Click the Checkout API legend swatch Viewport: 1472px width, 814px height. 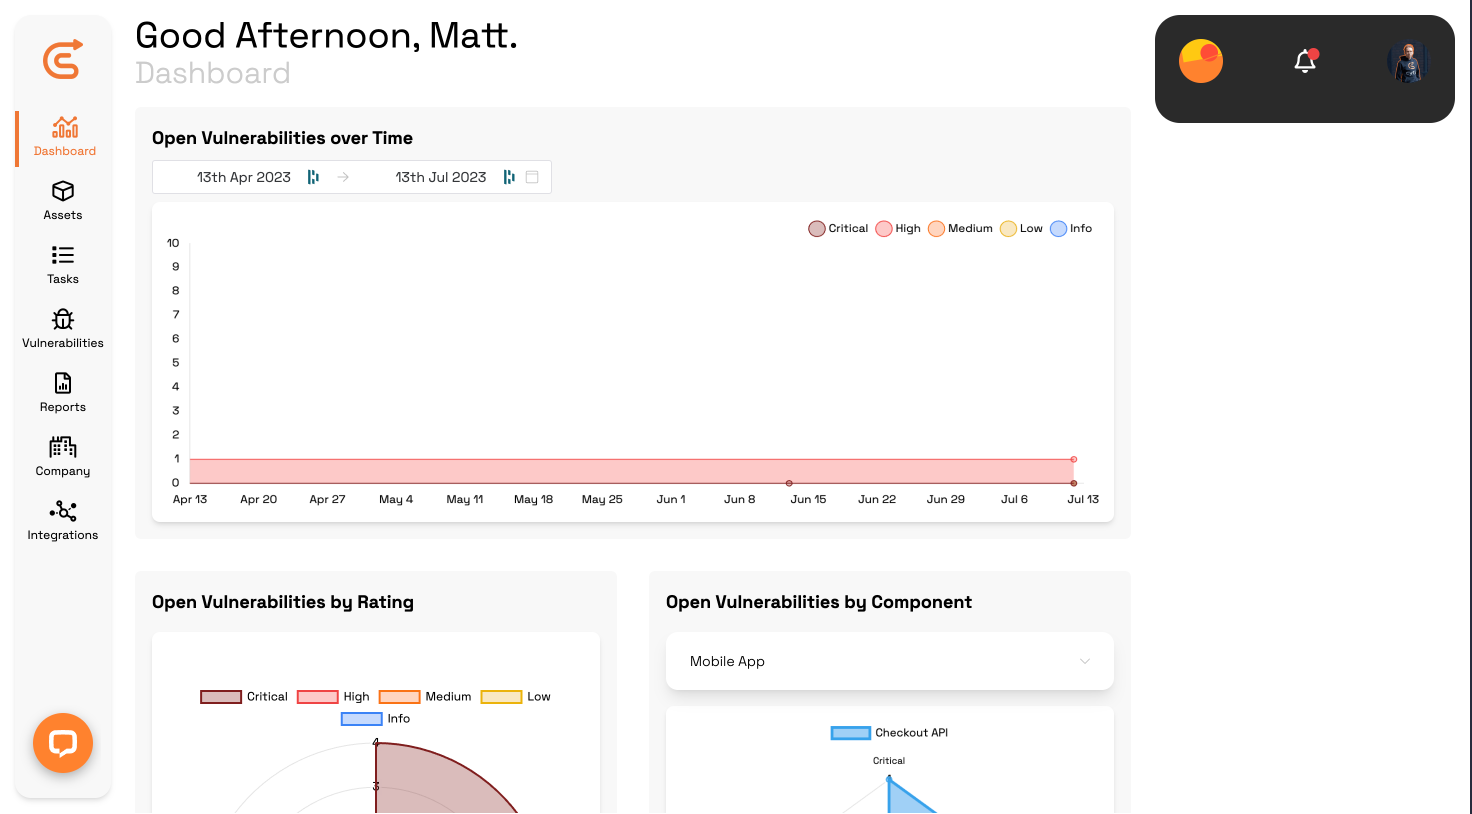[851, 733]
